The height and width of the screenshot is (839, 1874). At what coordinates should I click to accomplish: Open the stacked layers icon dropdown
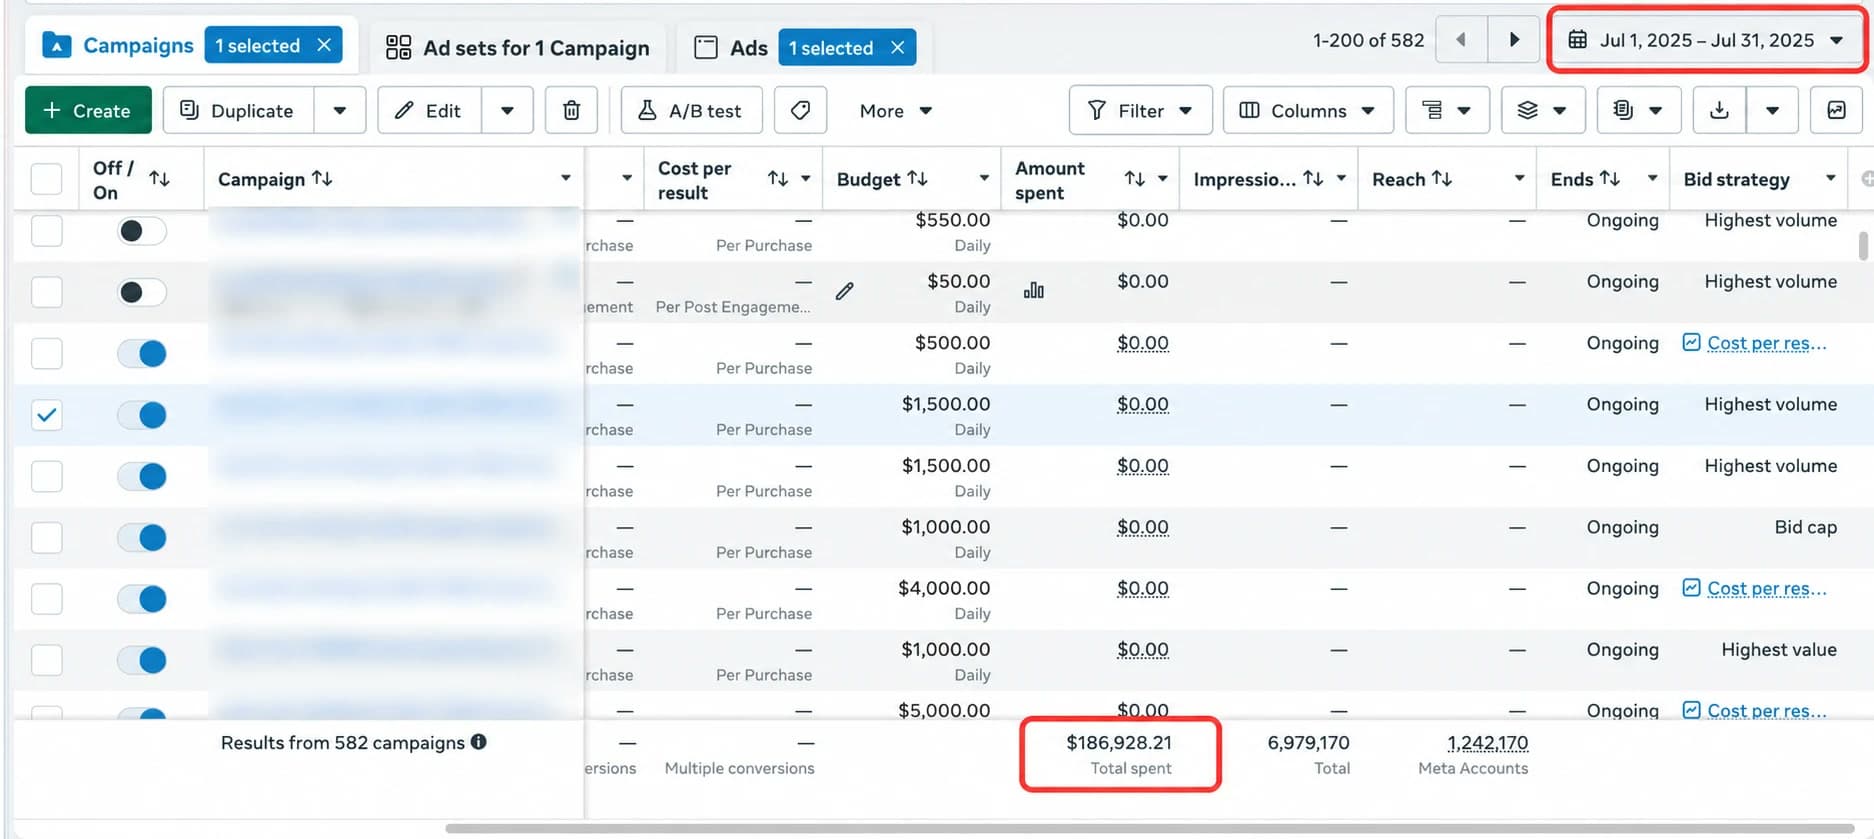(x=1543, y=110)
